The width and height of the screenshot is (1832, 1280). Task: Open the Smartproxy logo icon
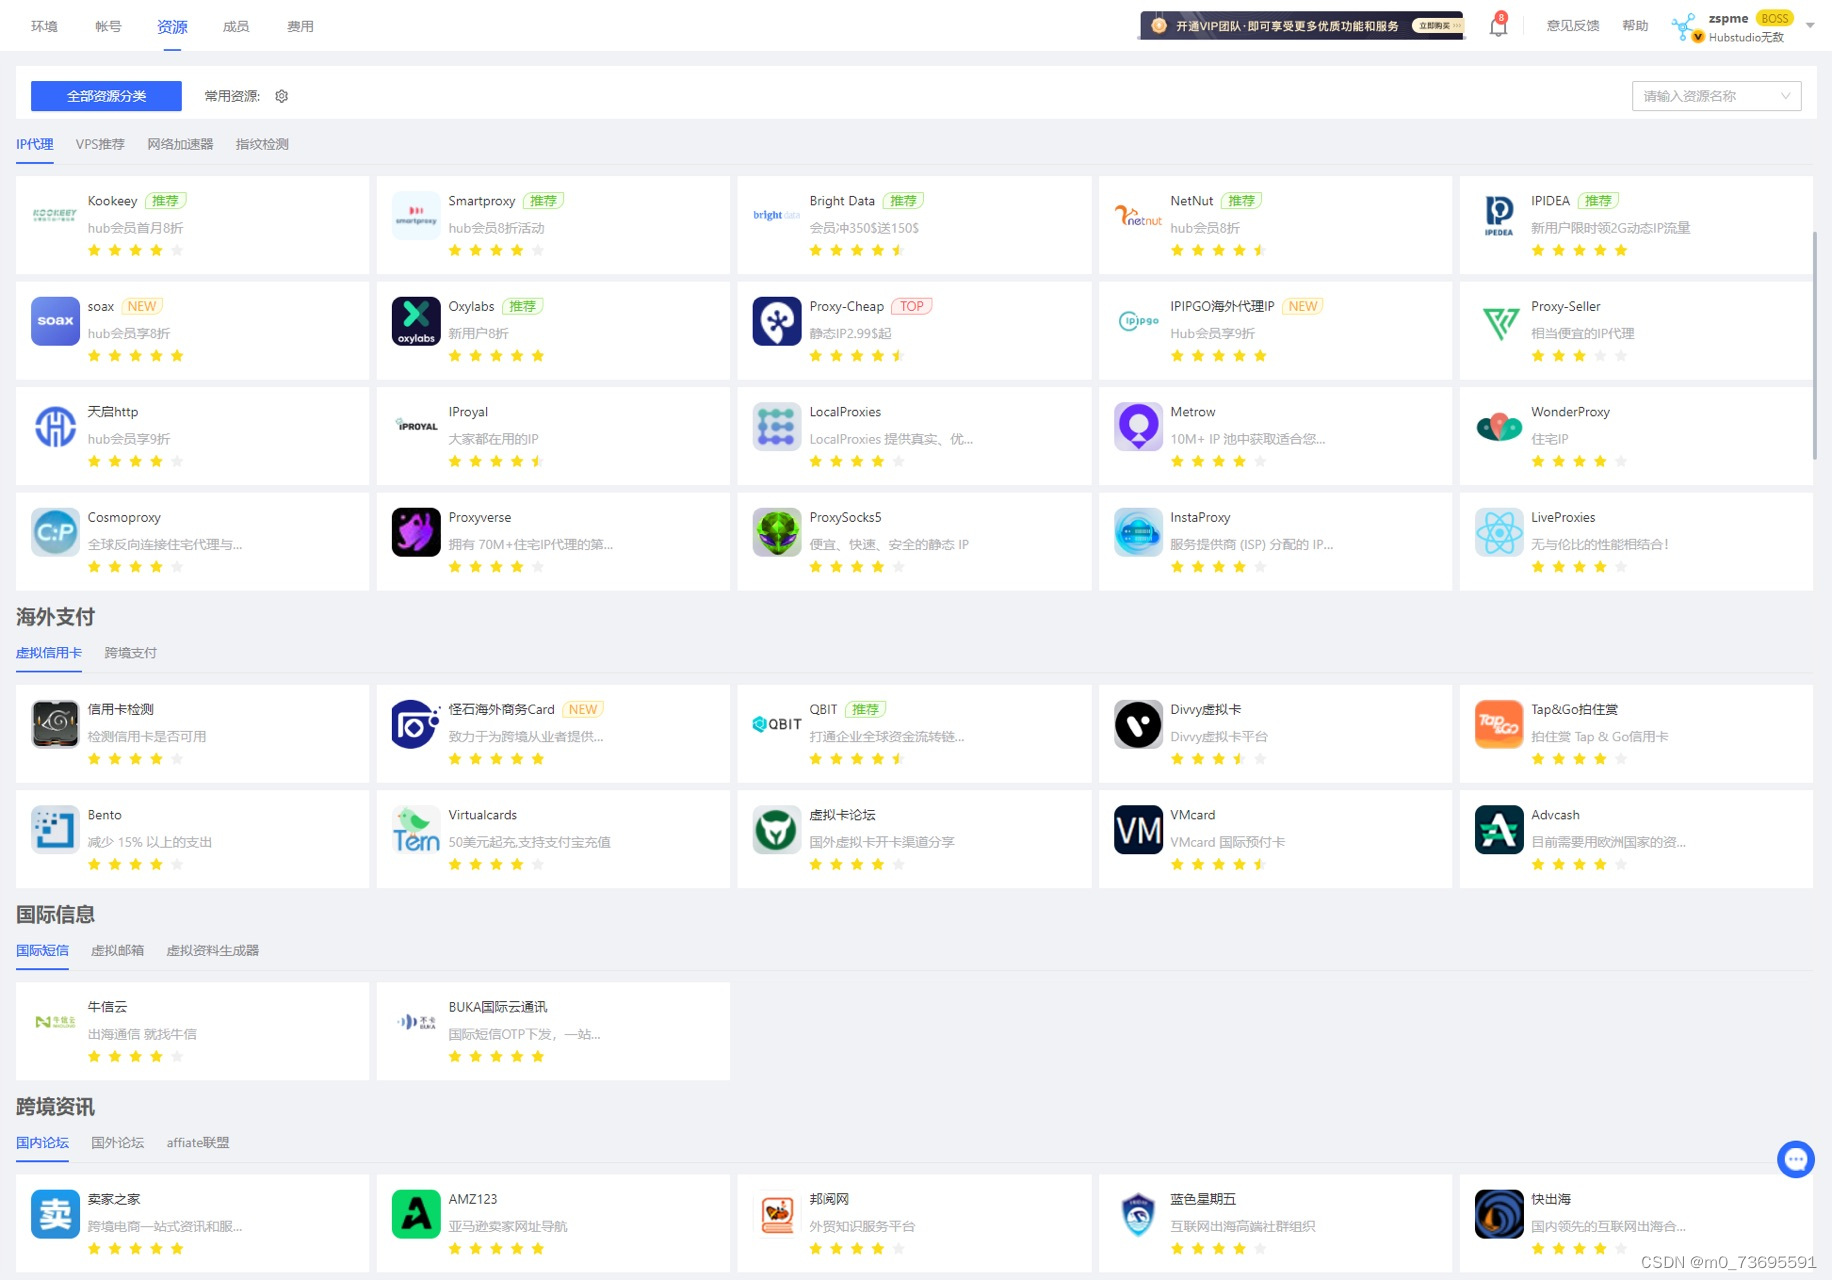click(416, 215)
